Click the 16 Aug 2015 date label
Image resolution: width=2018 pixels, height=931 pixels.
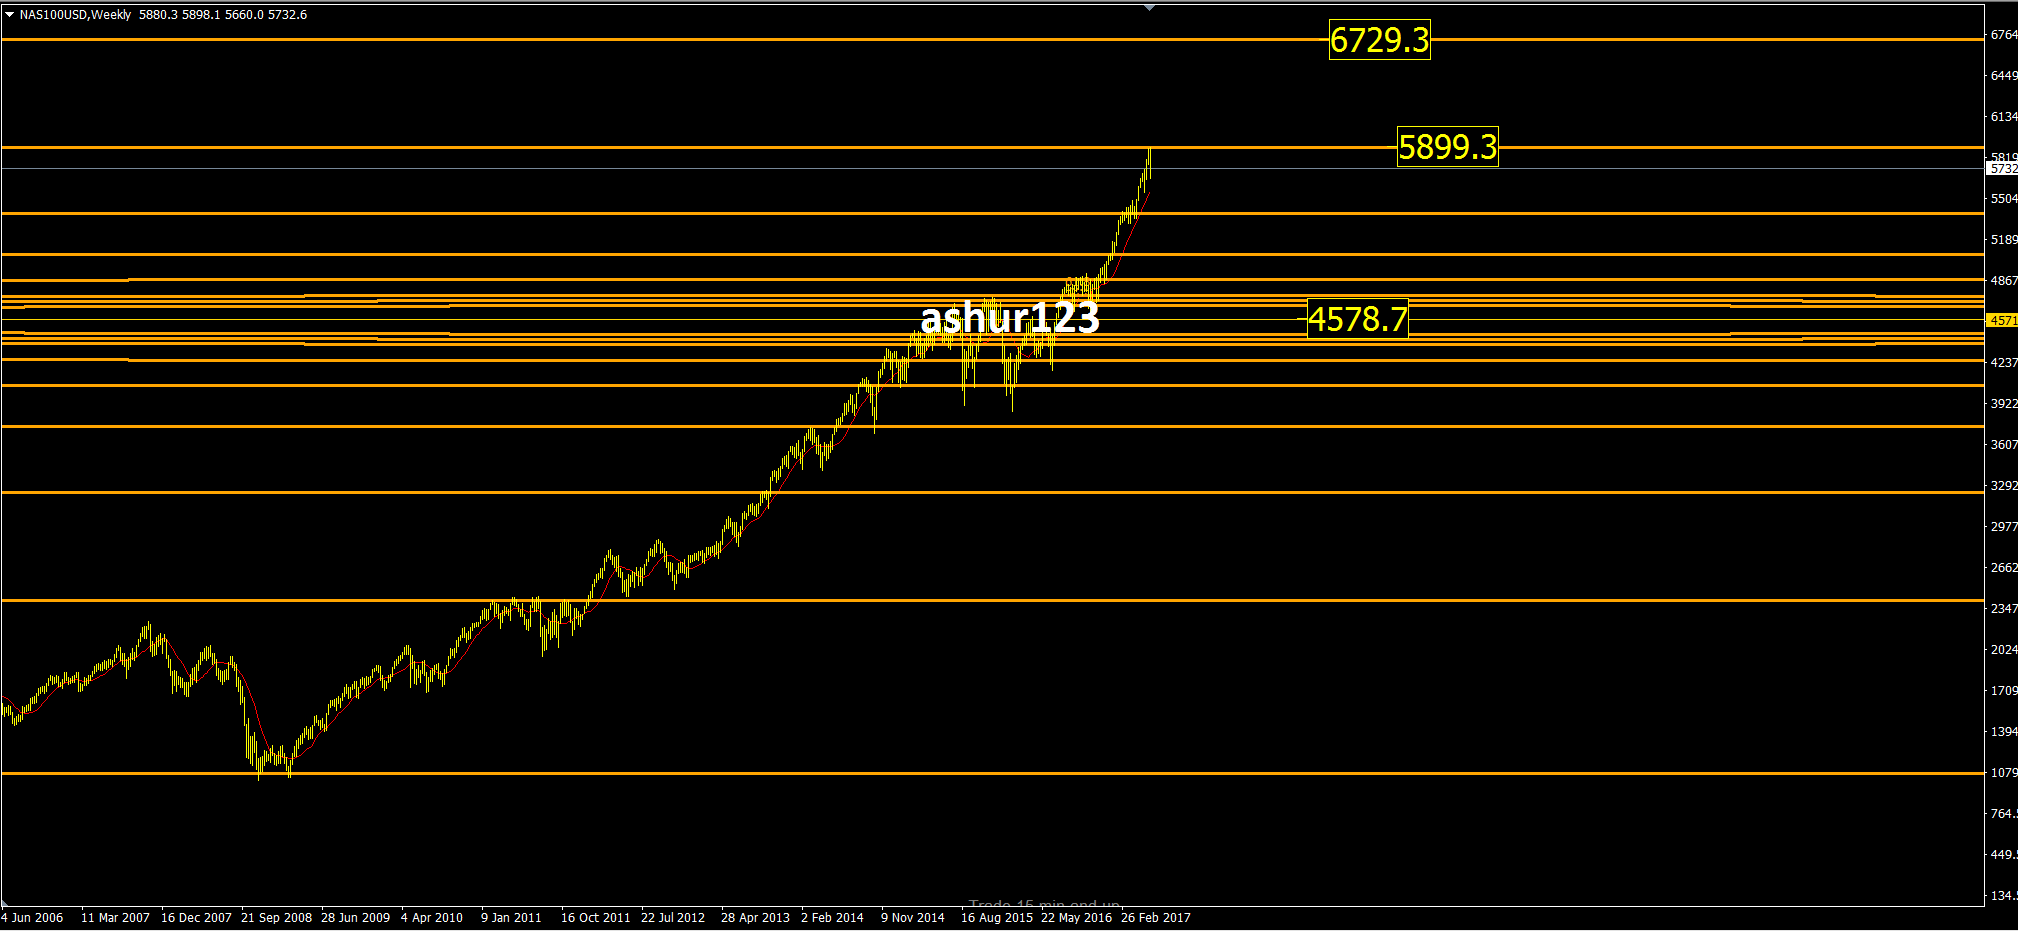pyautogui.click(x=997, y=918)
